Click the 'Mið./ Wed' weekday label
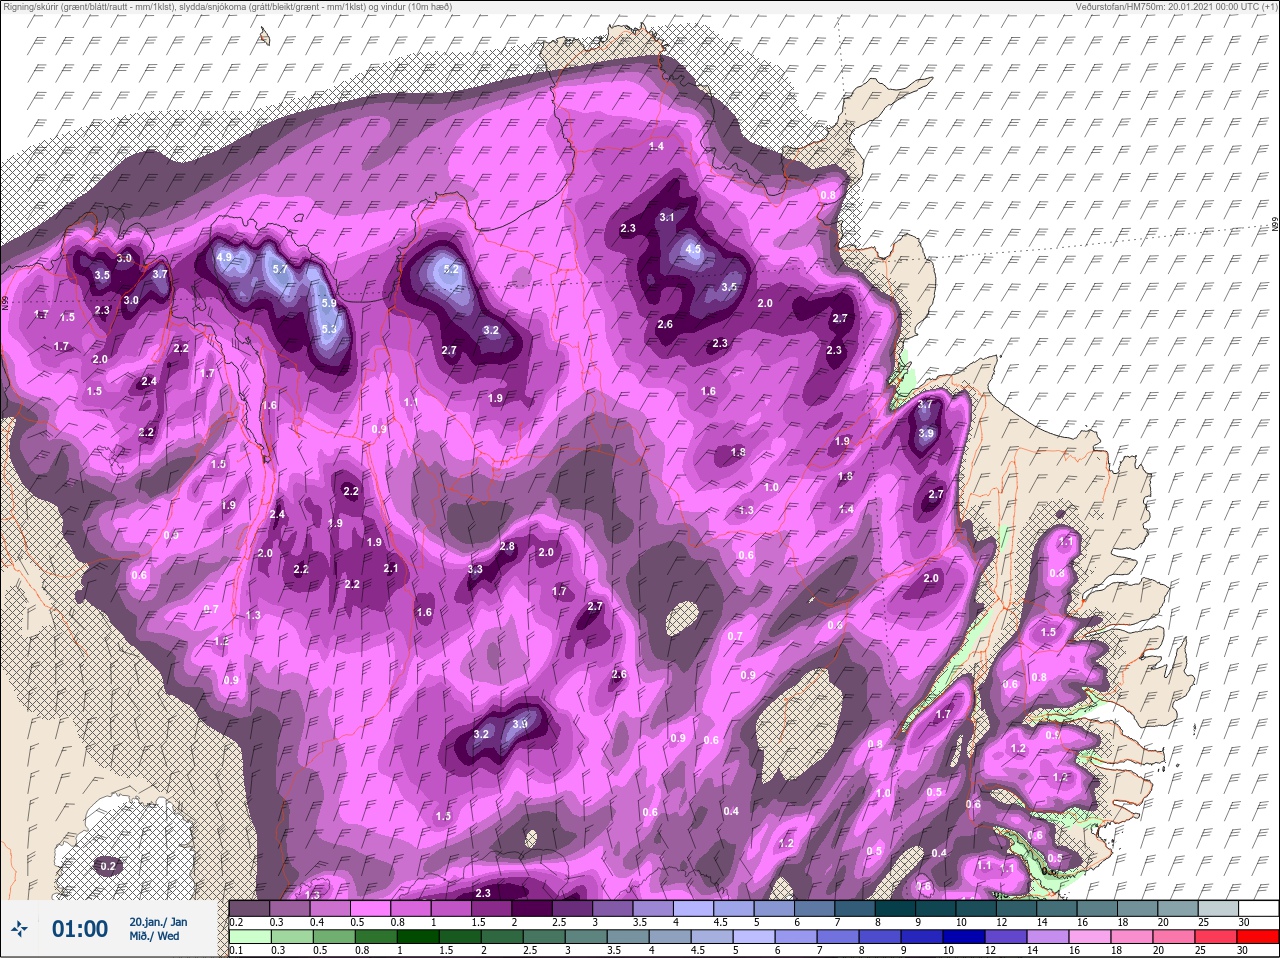Screen dimensions: 1280x958 pyautogui.click(x=155, y=936)
